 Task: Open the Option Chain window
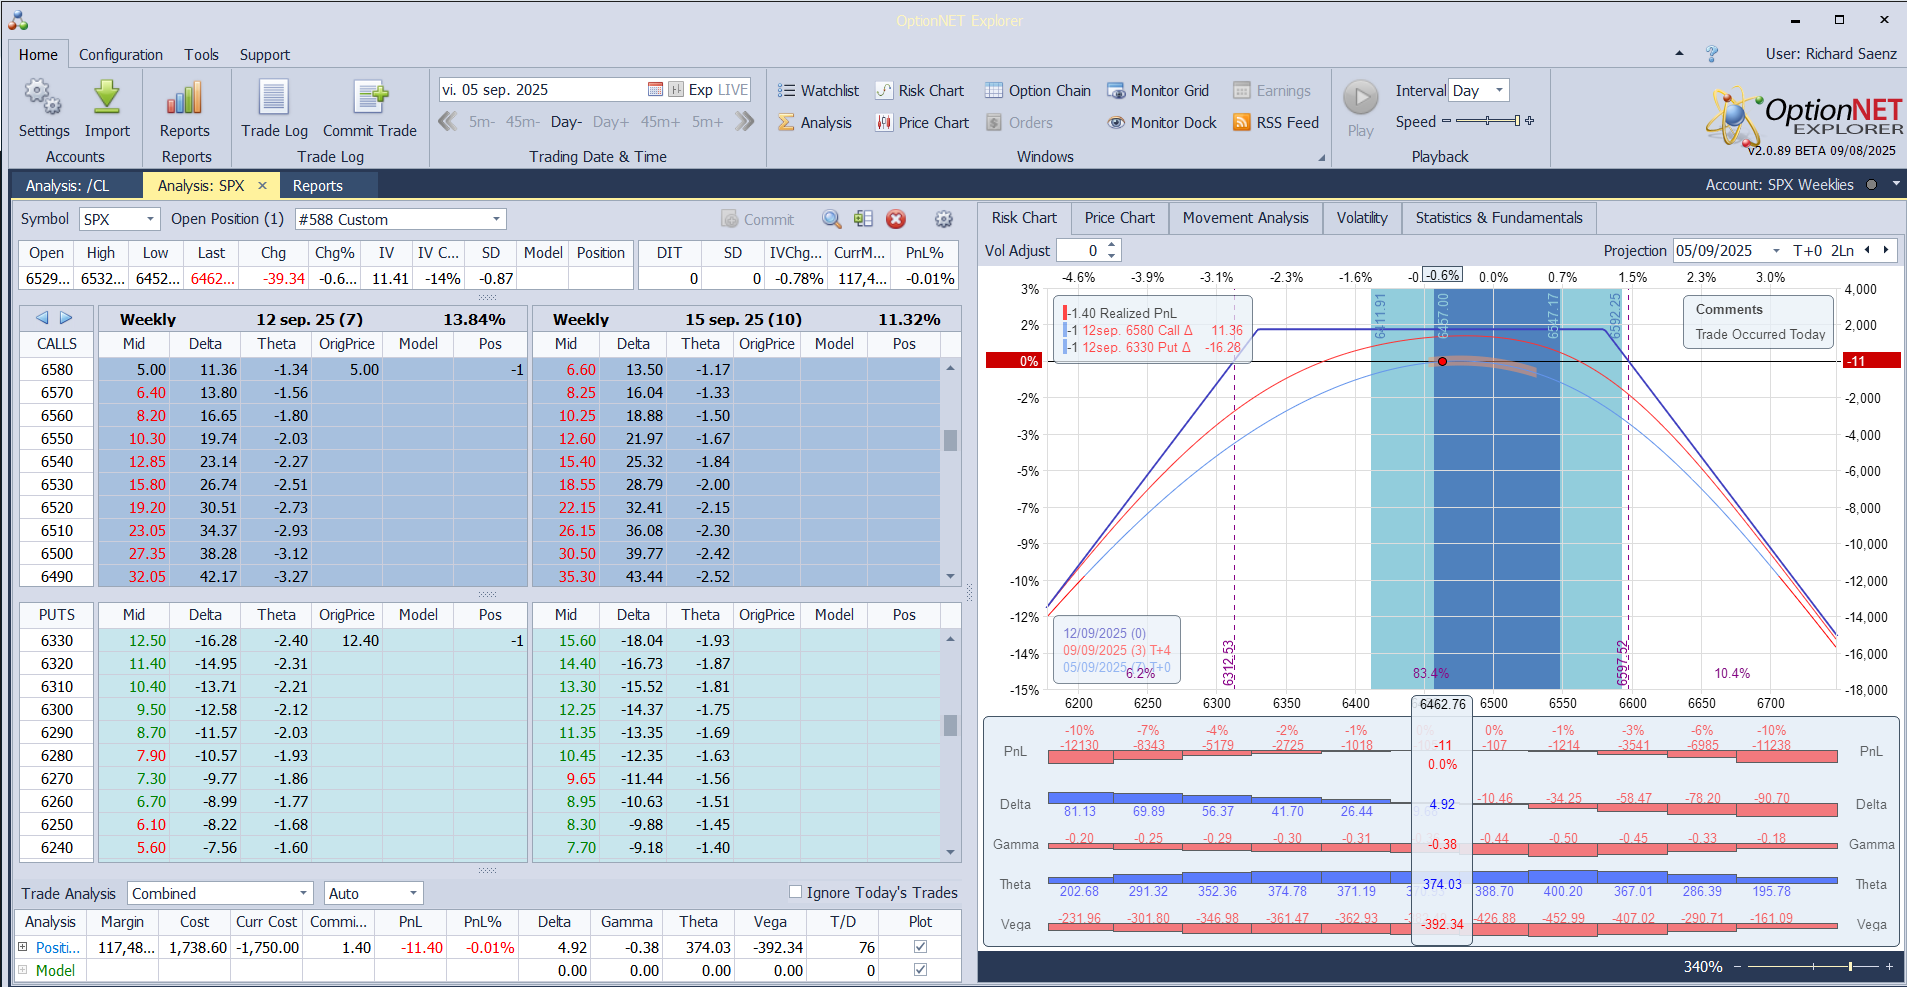pyautogui.click(x=1038, y=91)
